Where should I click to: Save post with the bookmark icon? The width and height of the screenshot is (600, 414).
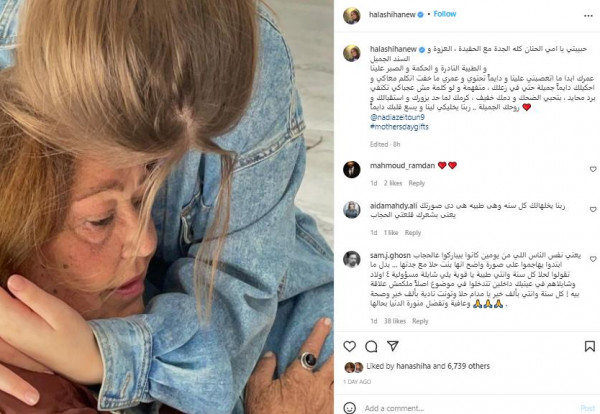pos(590,346)
